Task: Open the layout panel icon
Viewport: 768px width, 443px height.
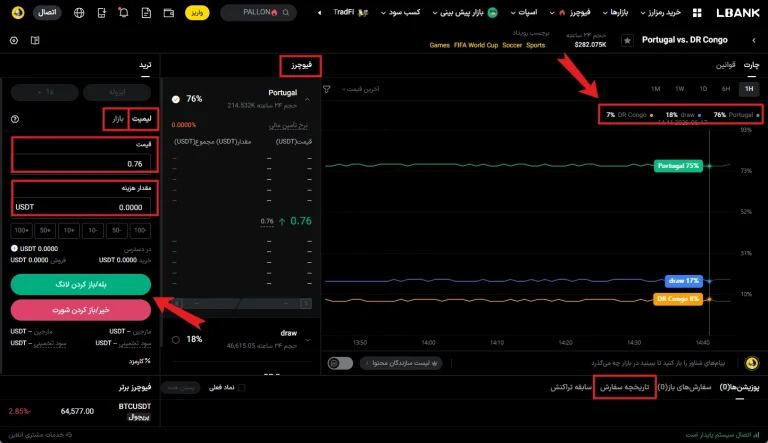Action: click(x=35, y=41)
